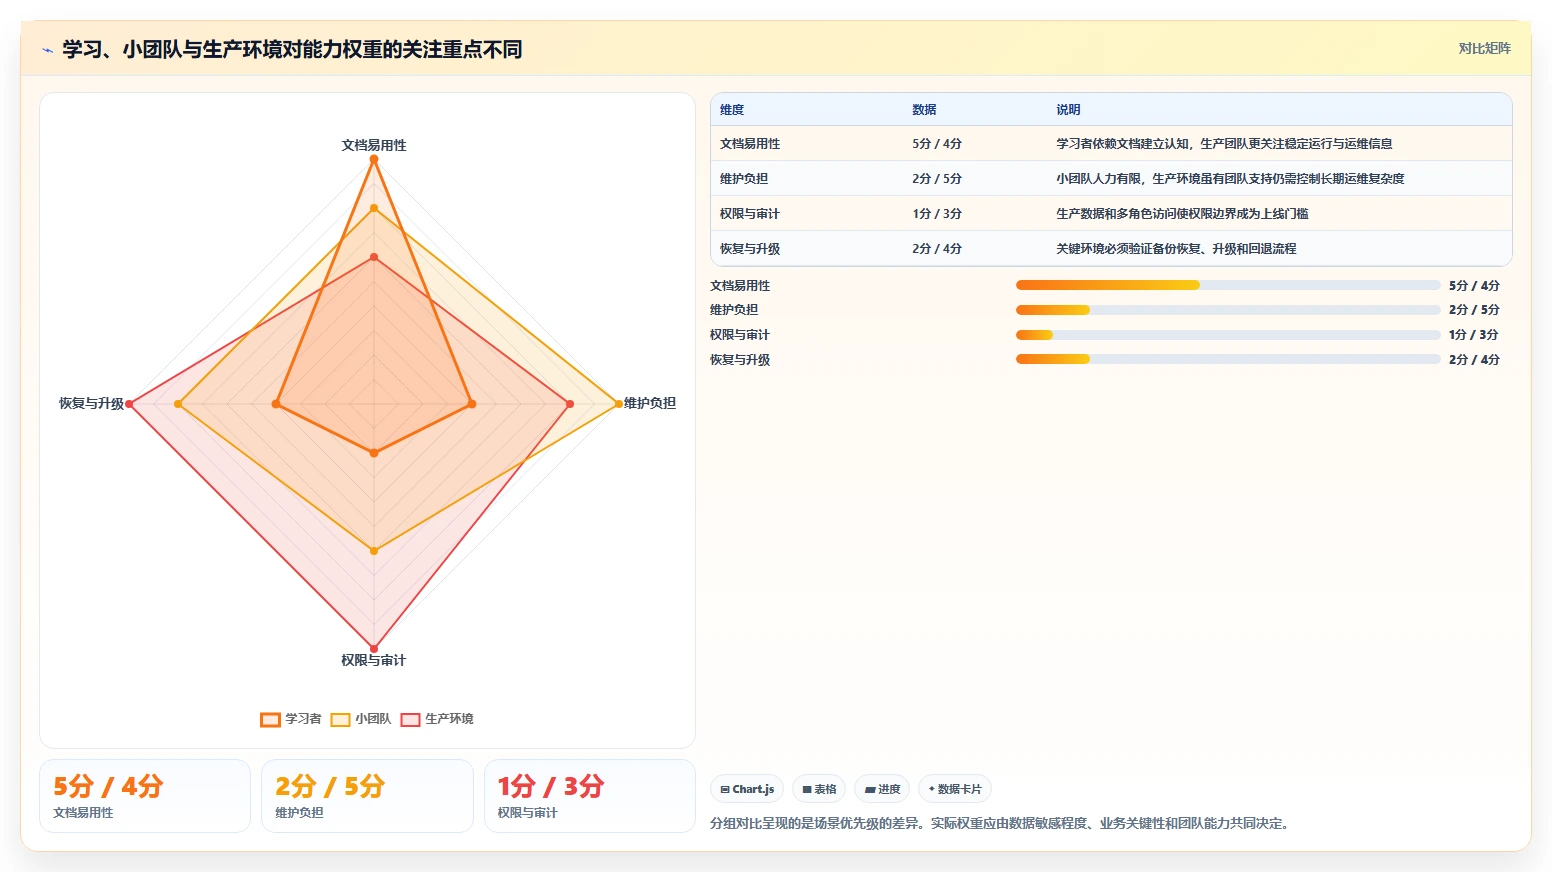Click the description starting 关键环境必须验证
Viewport: 1552px width, 872px height.
[x=1176, y=249]
